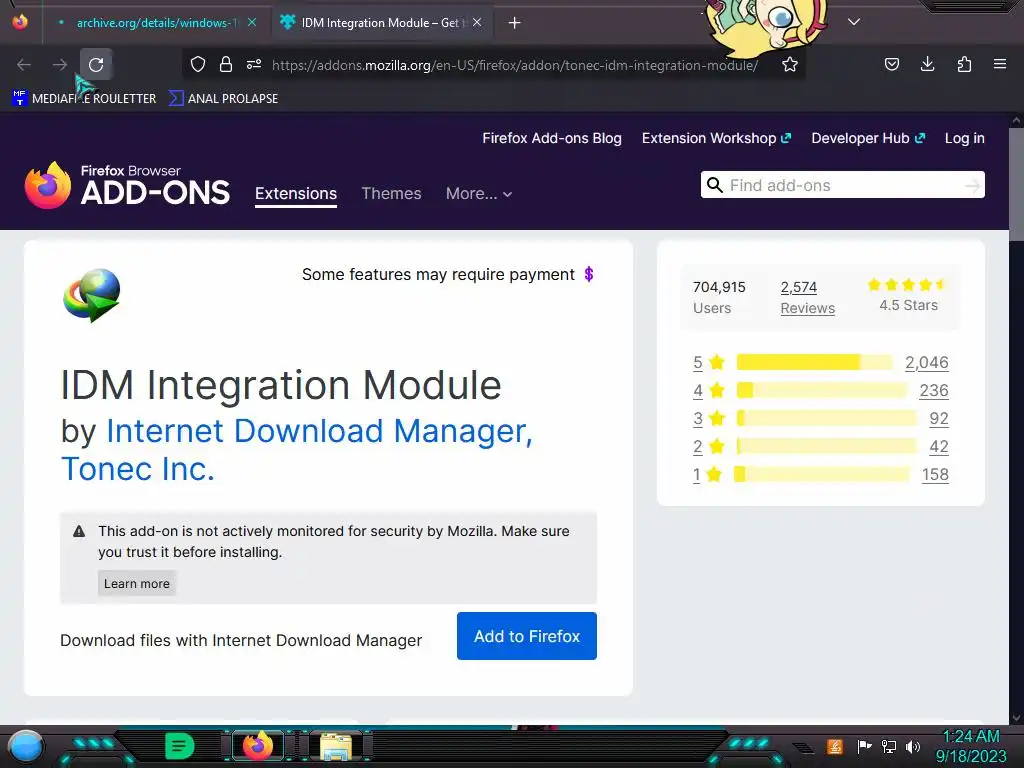Click the network tray icon
Viewport: 1024px width, 768px height.
(x=889, y=746)
